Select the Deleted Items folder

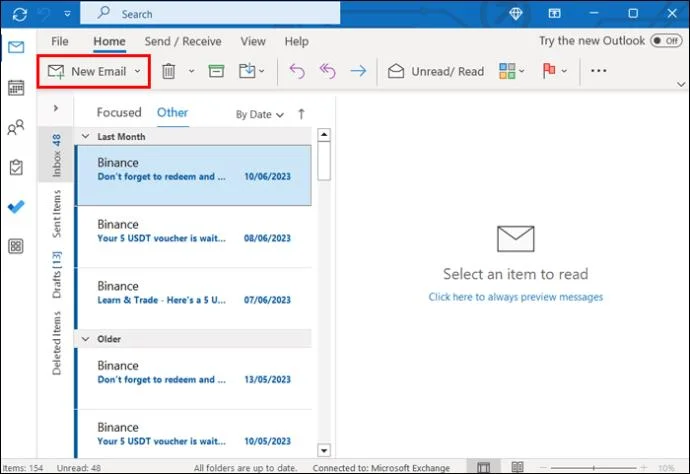tap(57, 343)
